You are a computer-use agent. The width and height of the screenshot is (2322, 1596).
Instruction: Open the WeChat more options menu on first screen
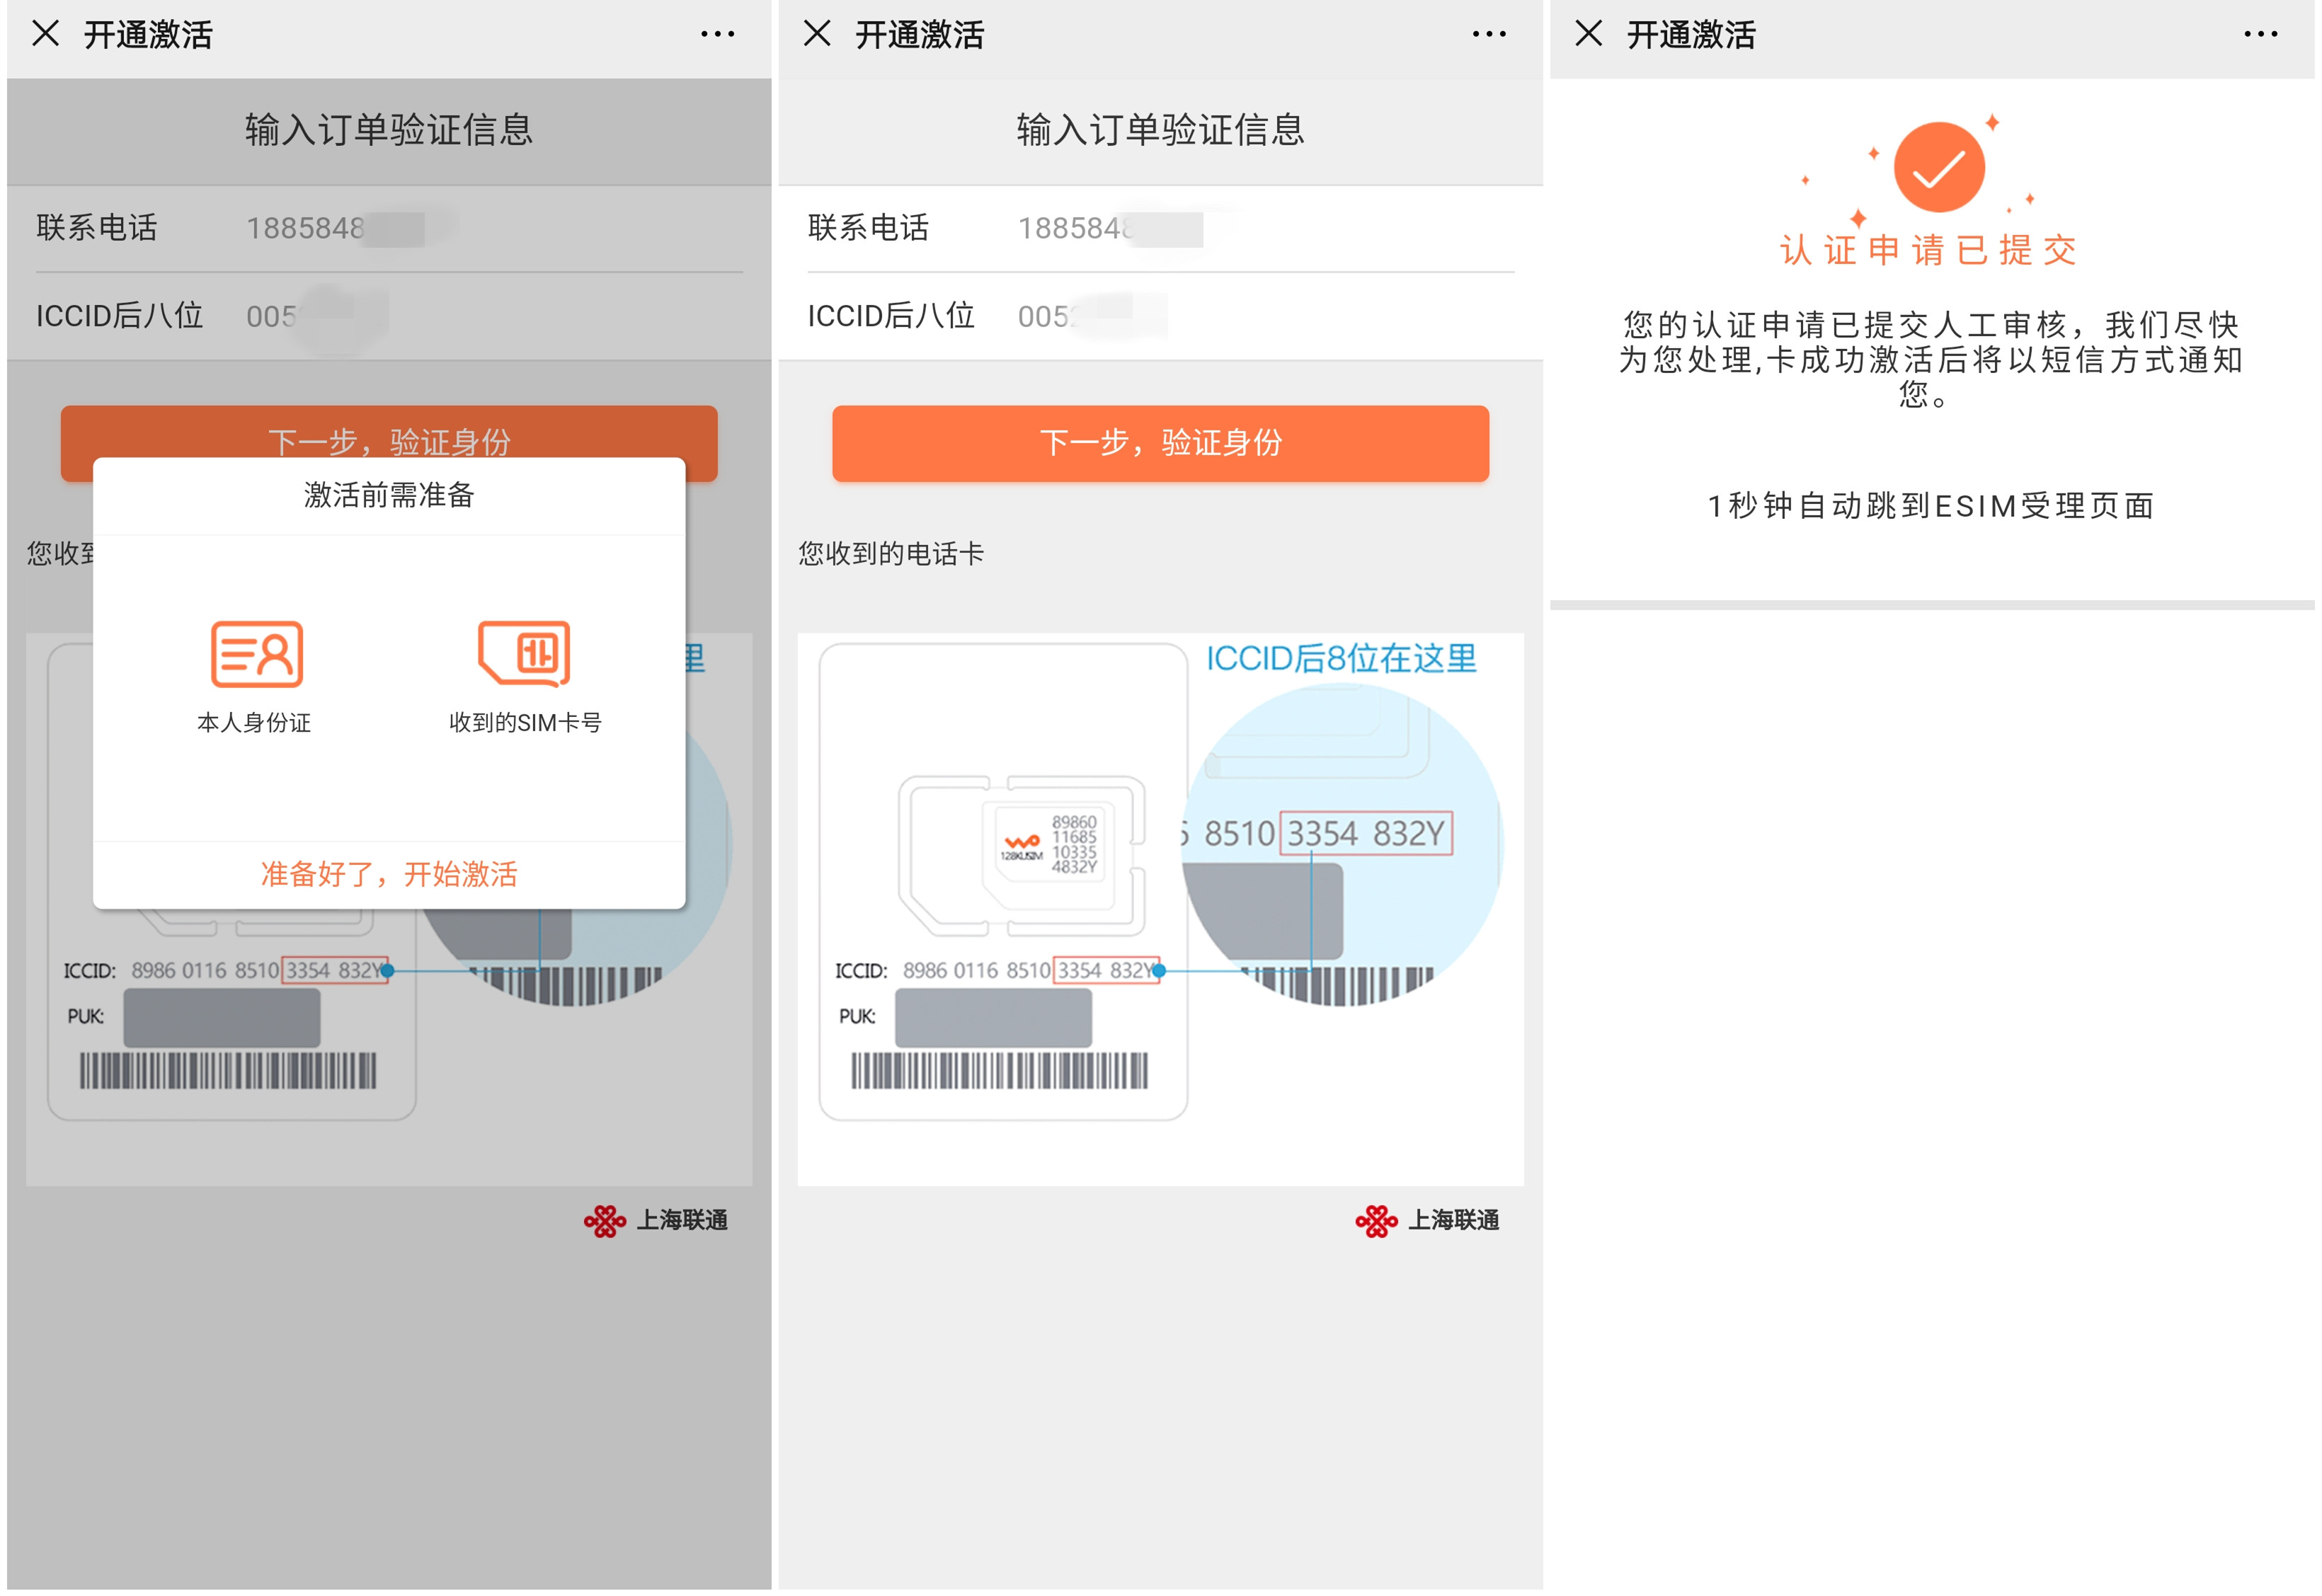(x=716, y=33)
